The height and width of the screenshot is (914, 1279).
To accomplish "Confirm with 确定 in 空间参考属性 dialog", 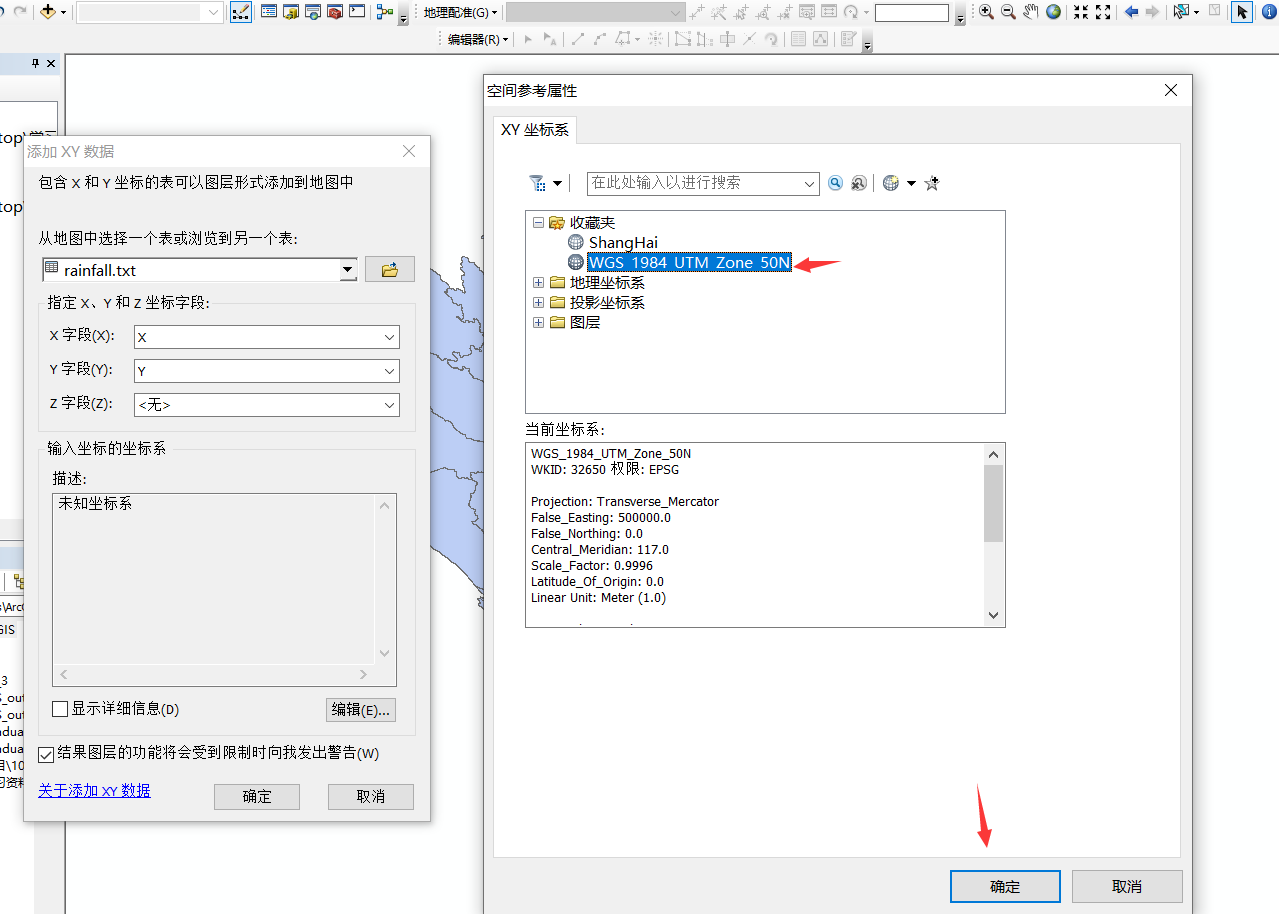I will click(x=1005, y=886).
